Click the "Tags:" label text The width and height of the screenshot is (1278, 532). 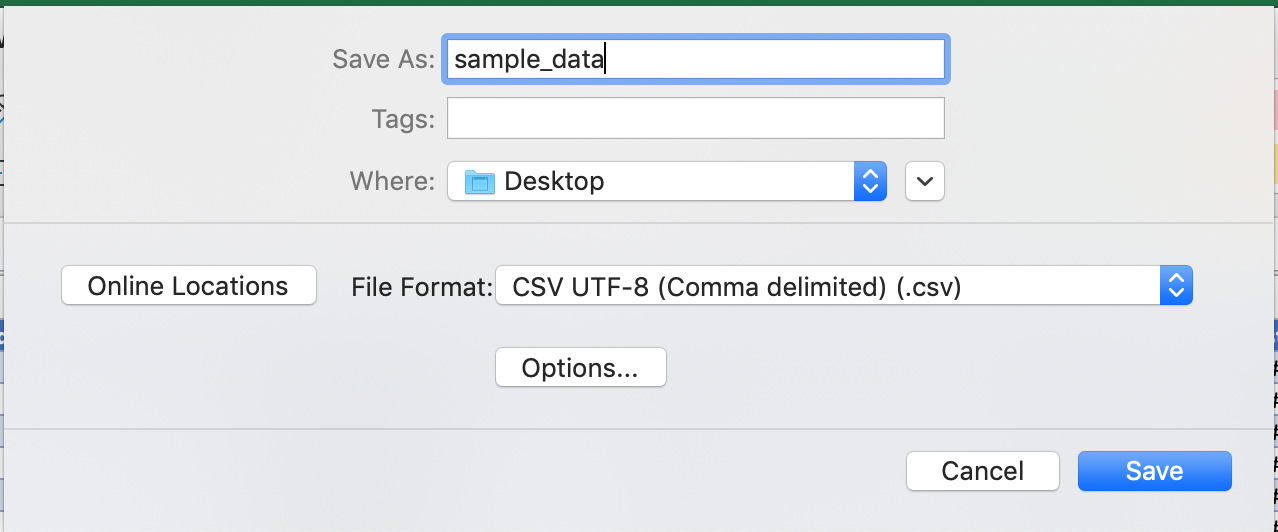pos(403,120)
